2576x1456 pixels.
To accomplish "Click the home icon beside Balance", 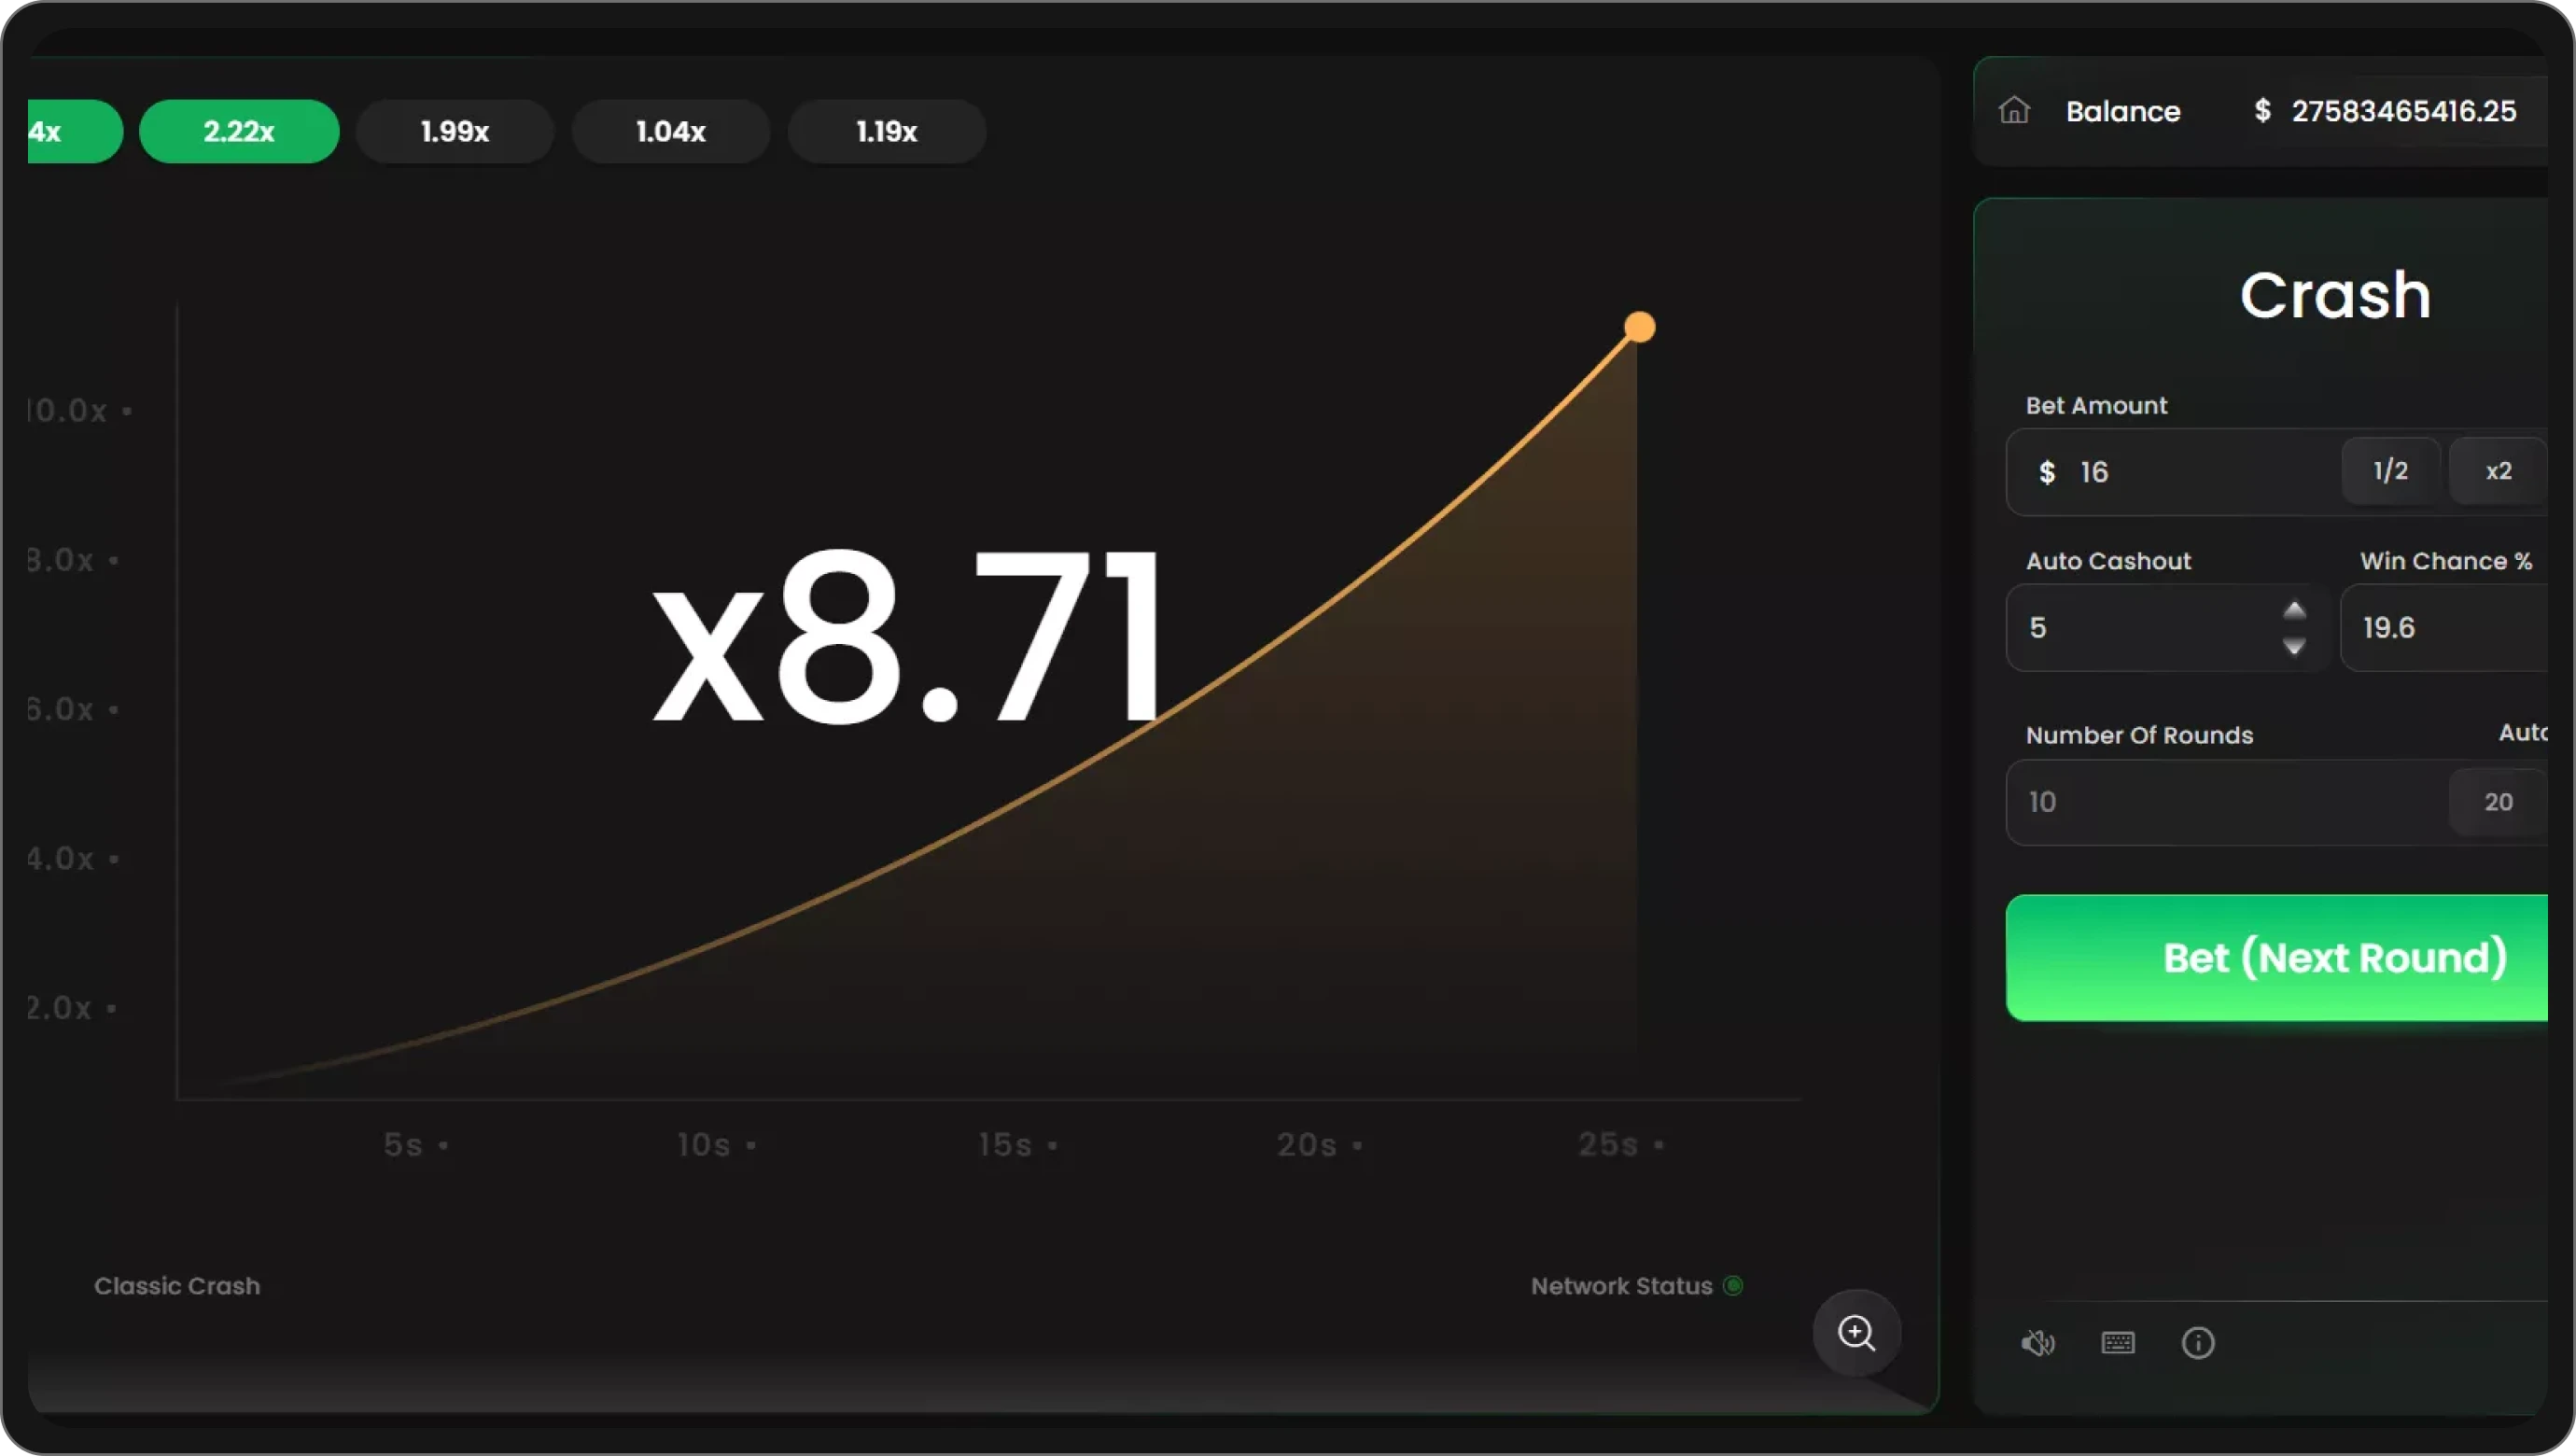I will [2013, 110].
